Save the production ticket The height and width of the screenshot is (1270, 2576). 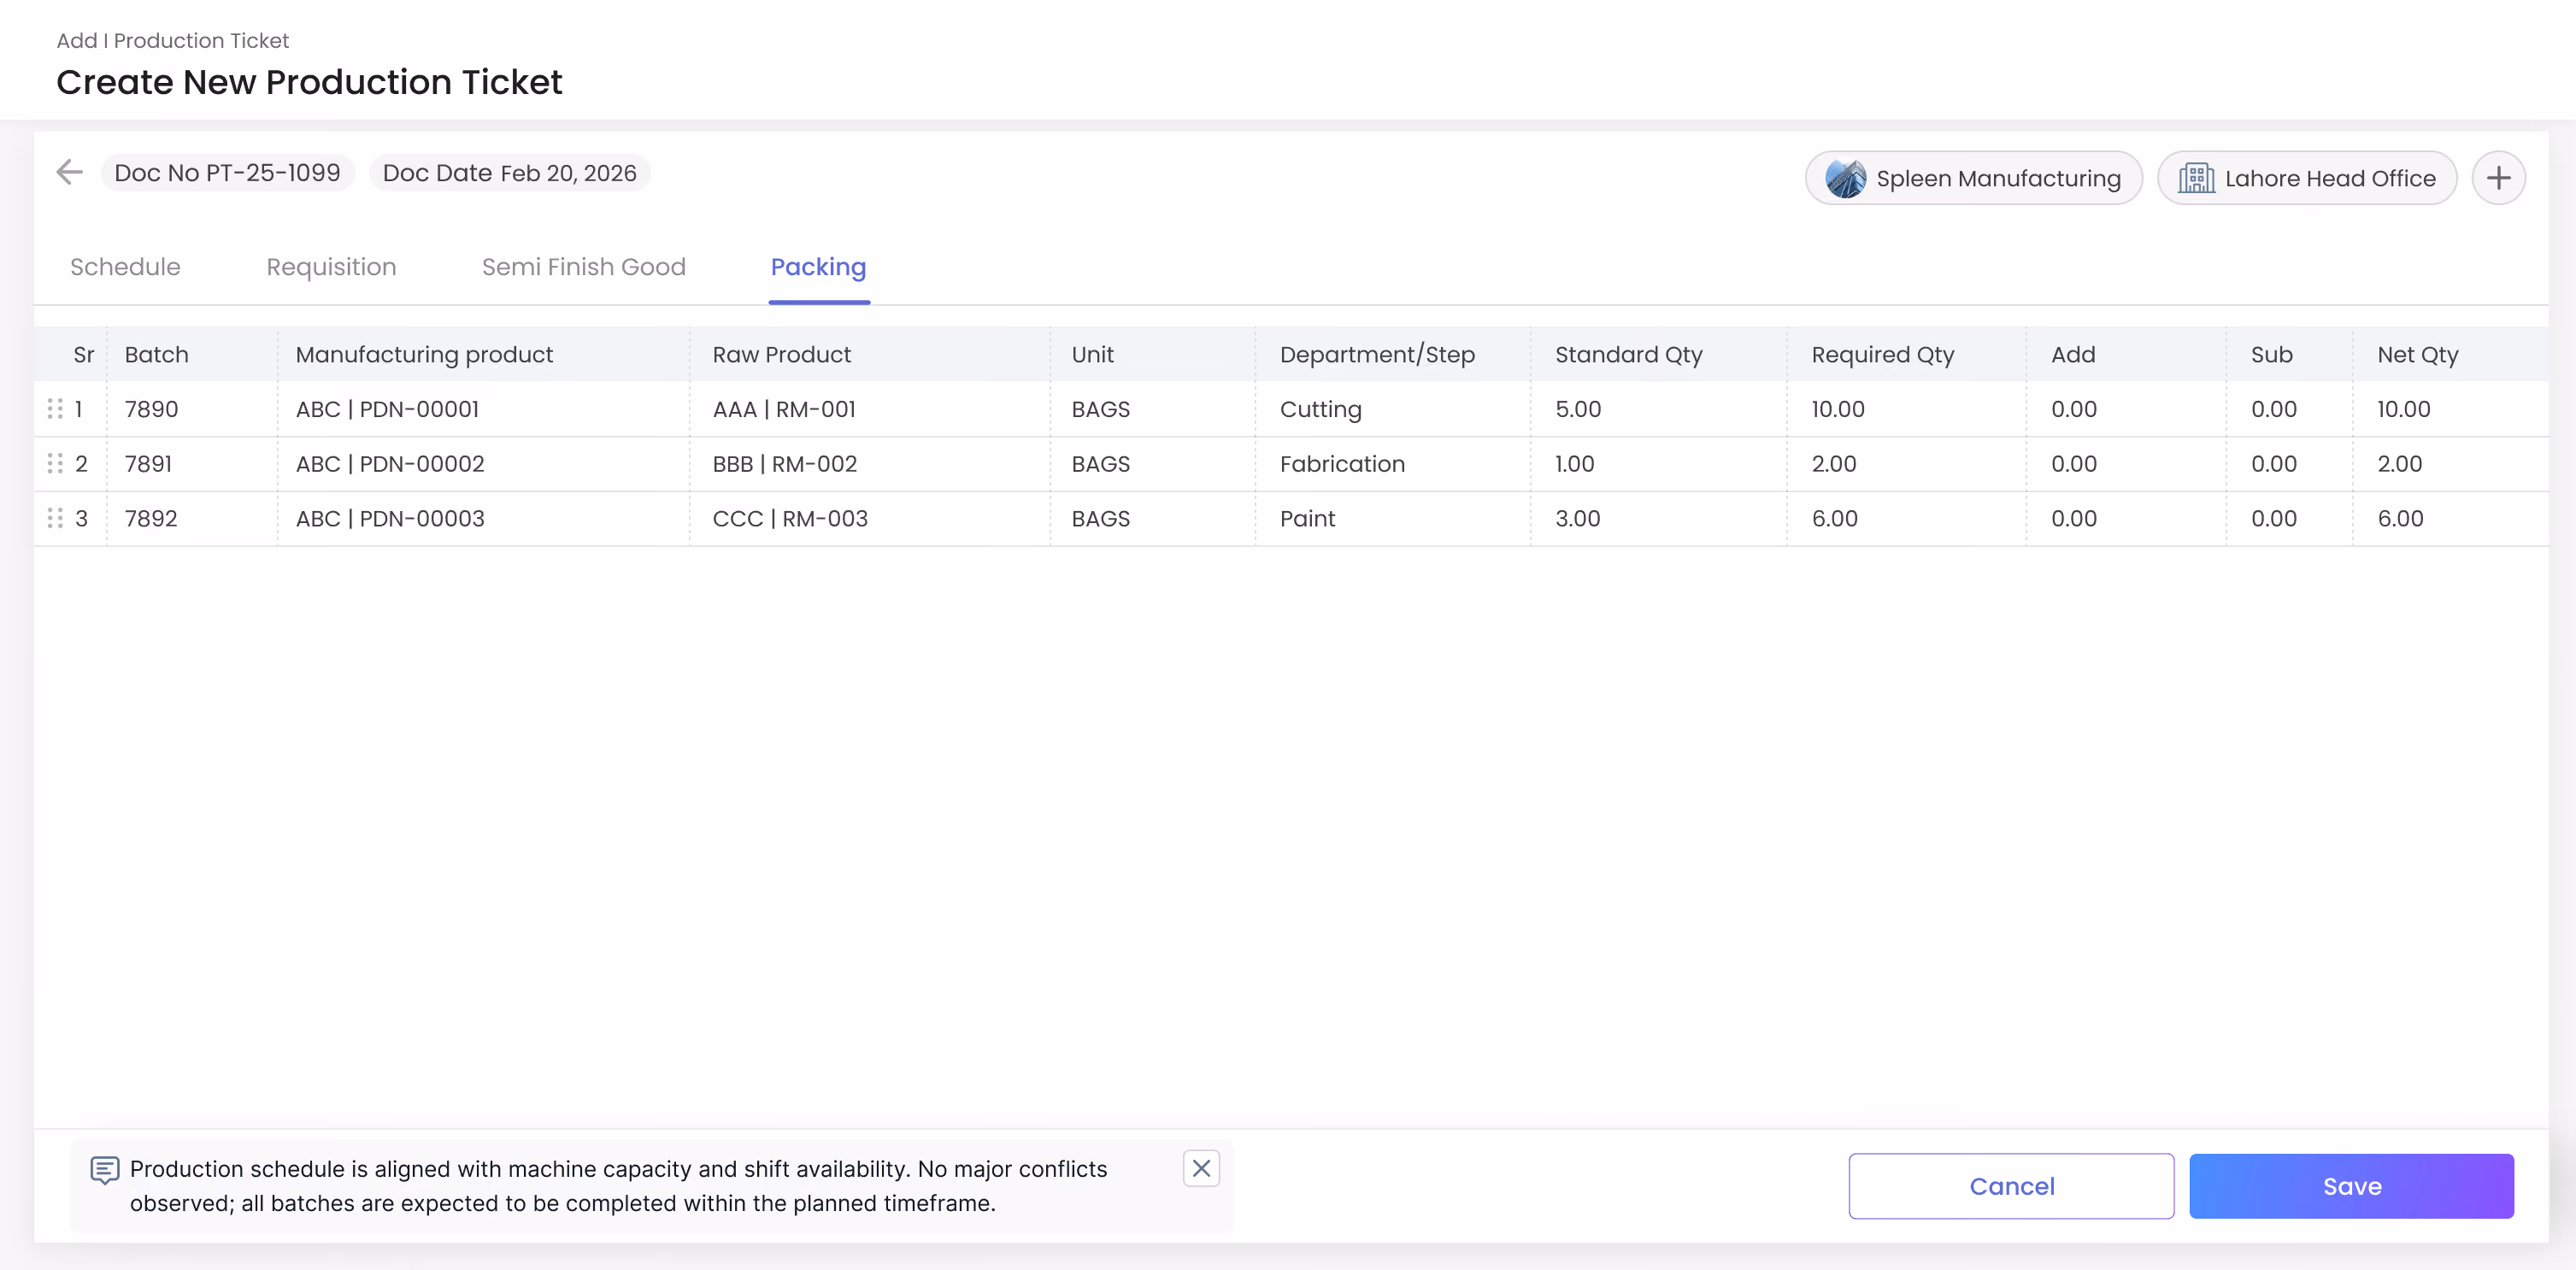(x=2351, y=1186)
